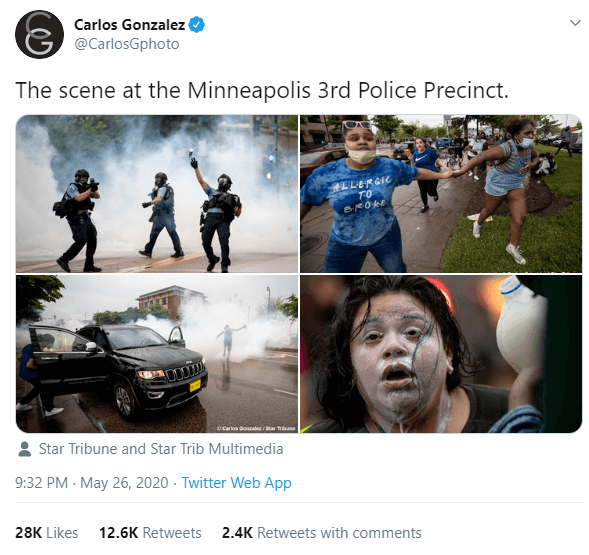589x555 pixels.
Task: View the 28K Likes list
Action: click(47, 533)
